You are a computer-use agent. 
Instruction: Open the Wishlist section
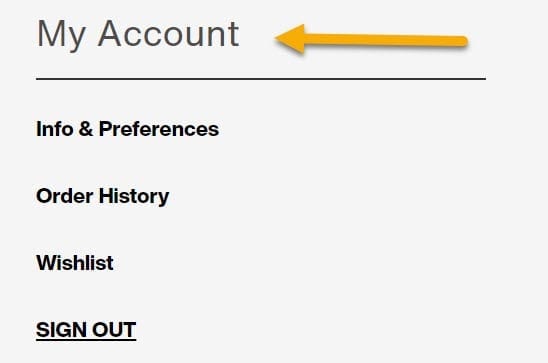coord(75,263)
